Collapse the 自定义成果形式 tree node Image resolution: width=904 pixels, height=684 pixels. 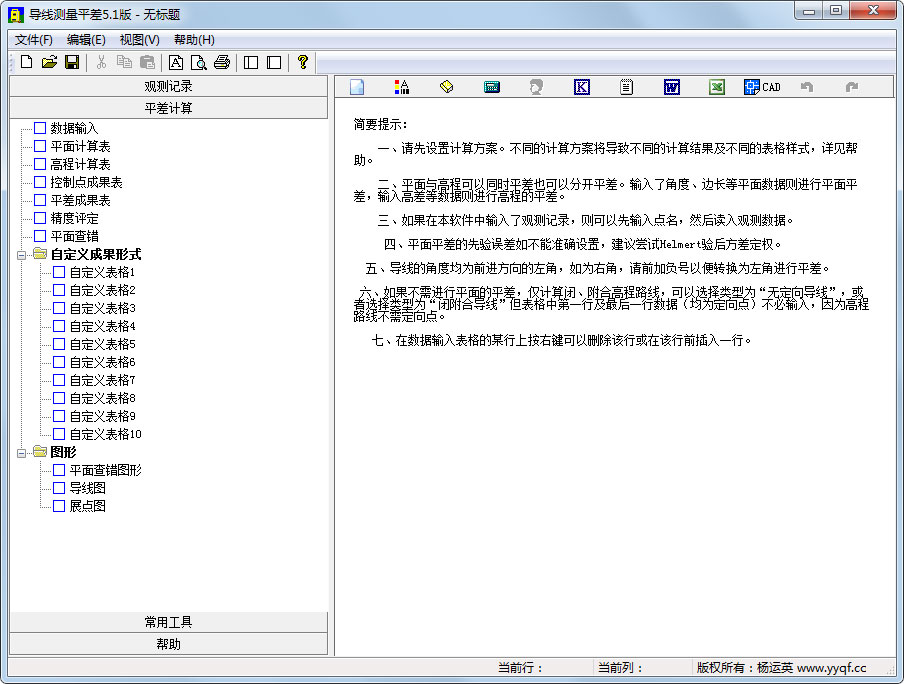[x=21, y=255]
